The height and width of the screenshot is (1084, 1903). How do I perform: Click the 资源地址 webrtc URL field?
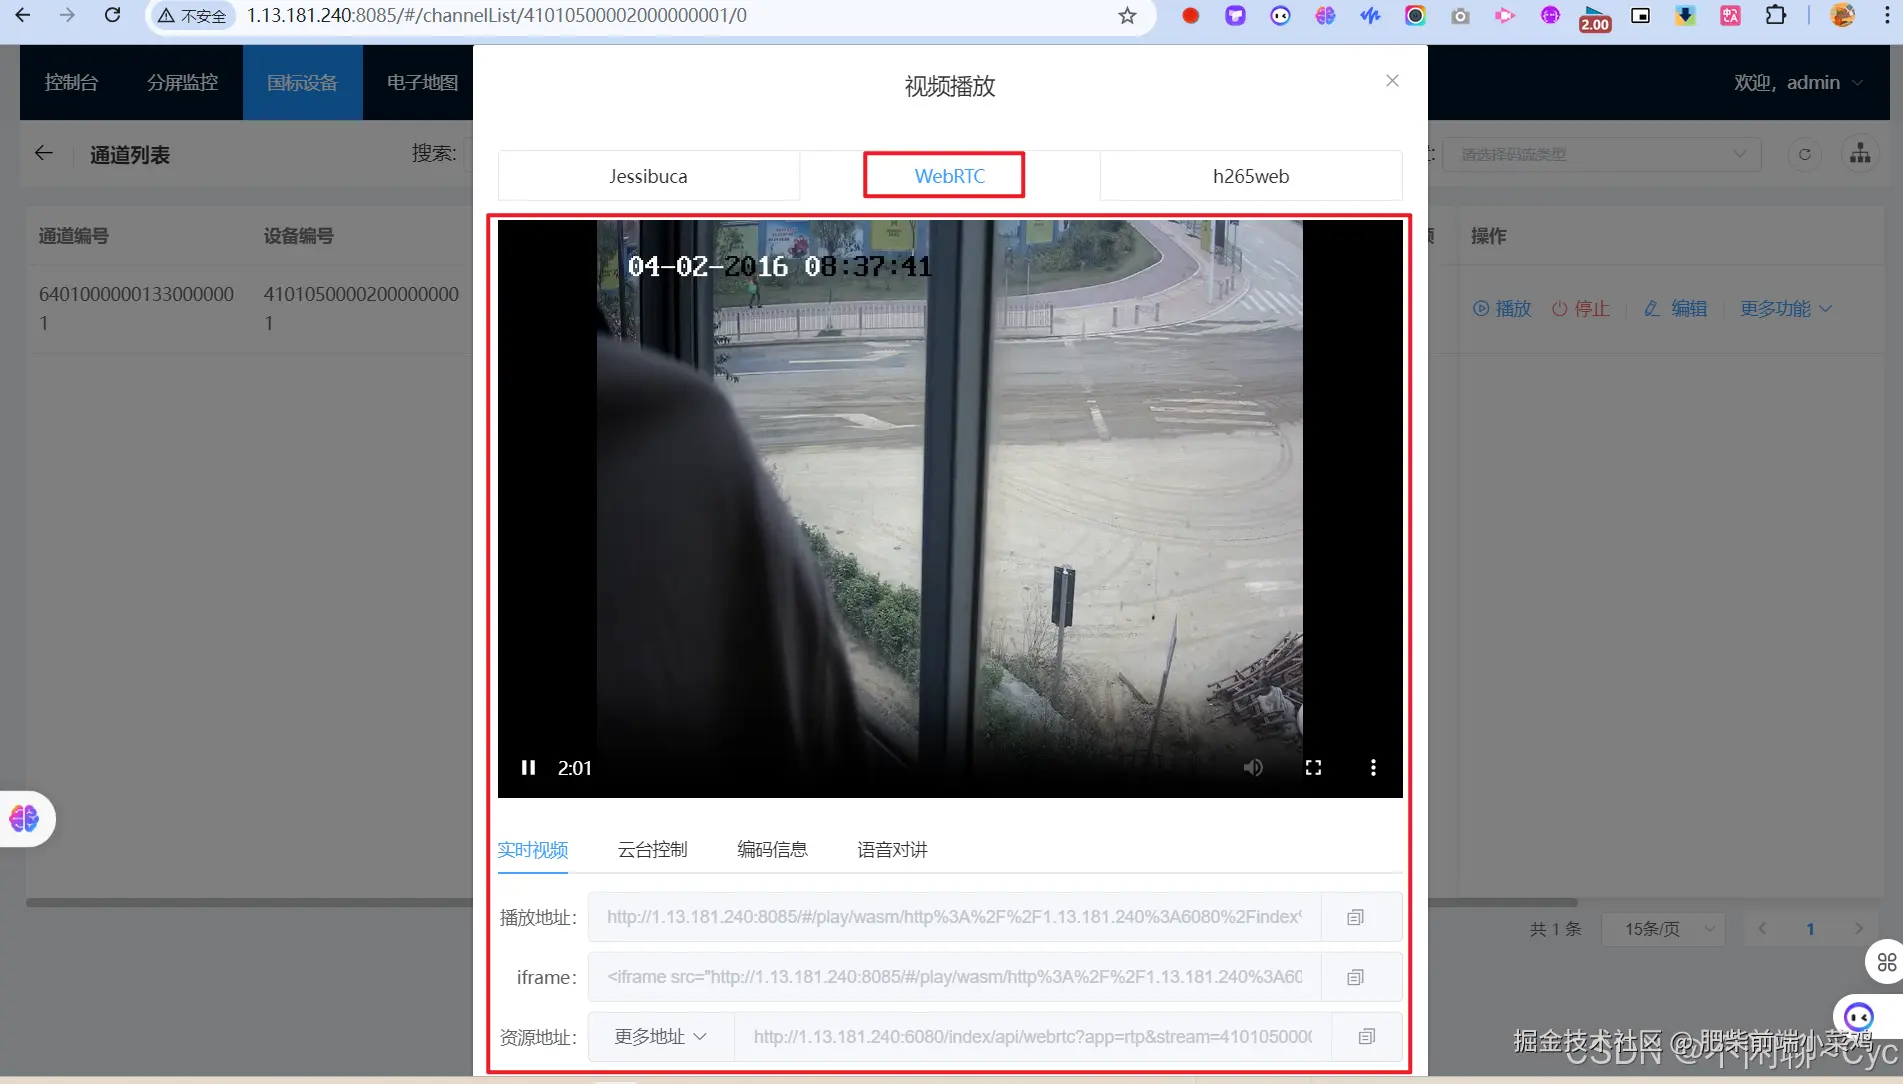(x=1032, y=1037)
